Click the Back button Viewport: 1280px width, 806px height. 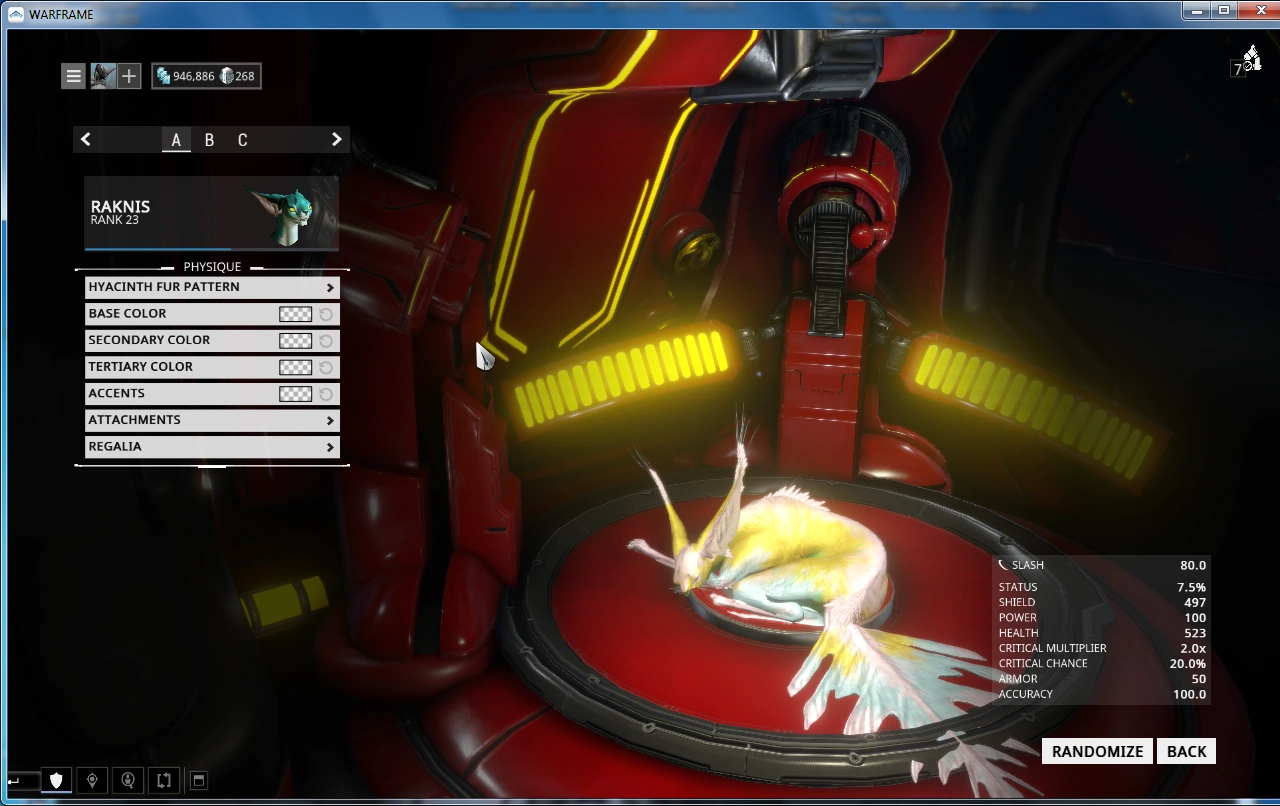click(1186, 752)
